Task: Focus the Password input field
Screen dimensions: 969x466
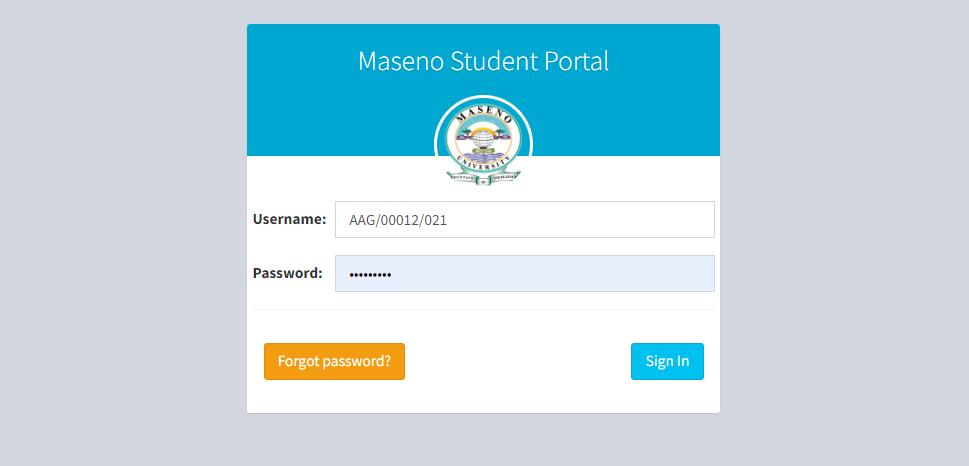Action: 525,273
